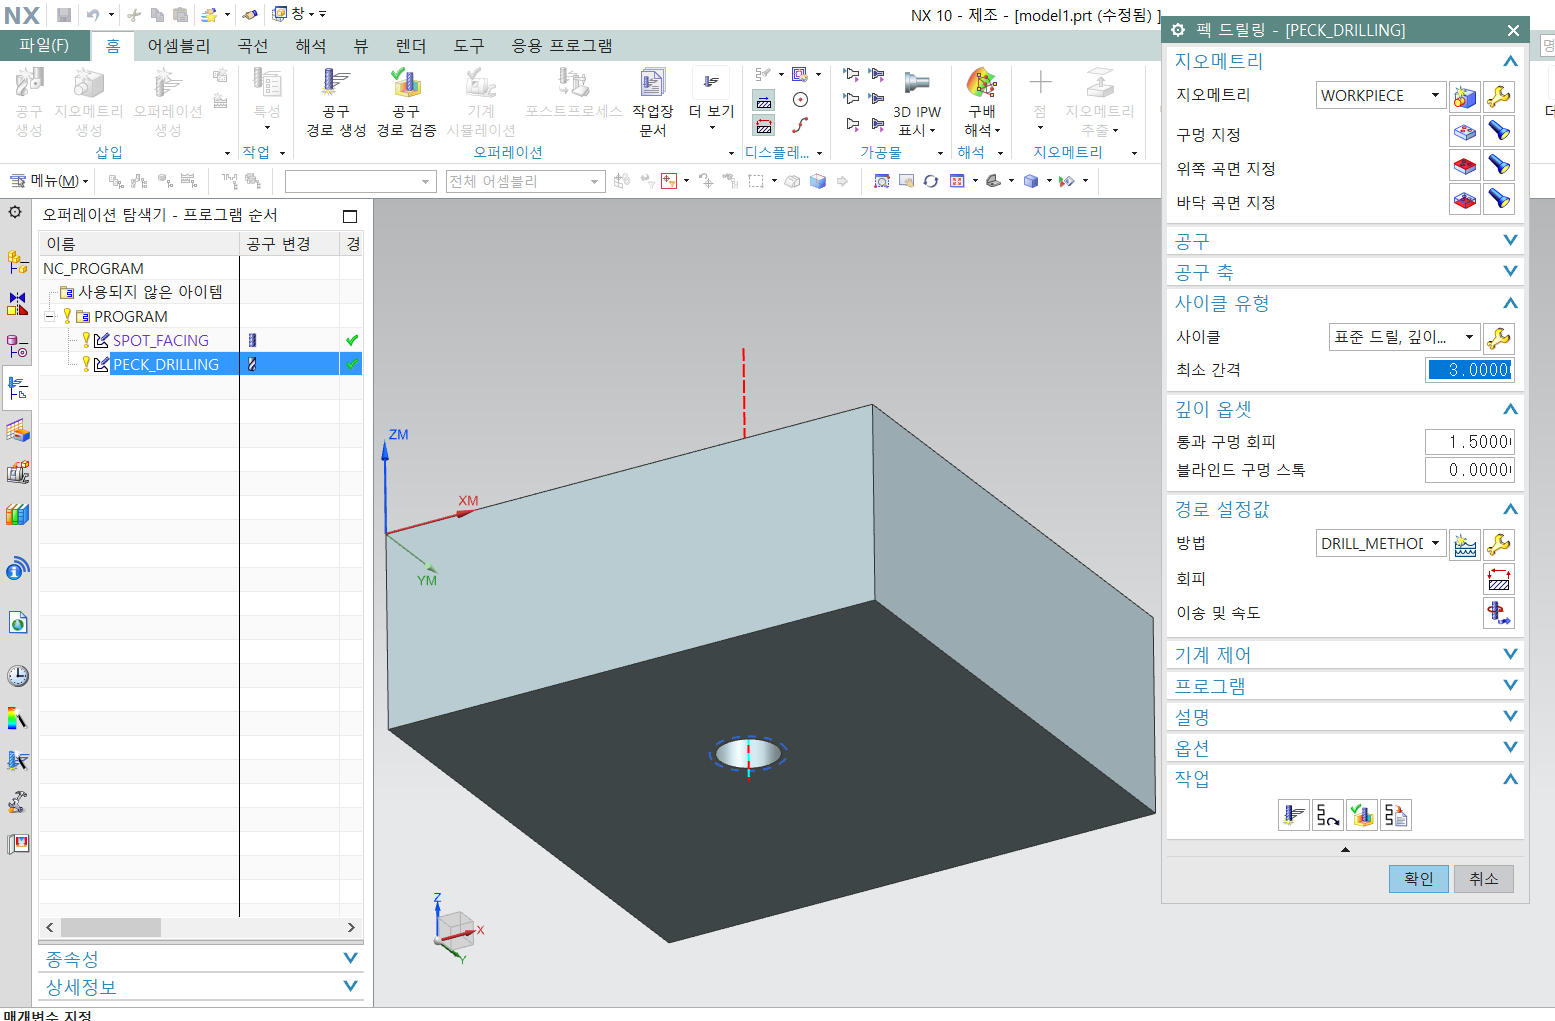Click the 바닥 곡면 지정 select icon
Viewport: 1555px width, 1021px height.
coord(1465,199)
